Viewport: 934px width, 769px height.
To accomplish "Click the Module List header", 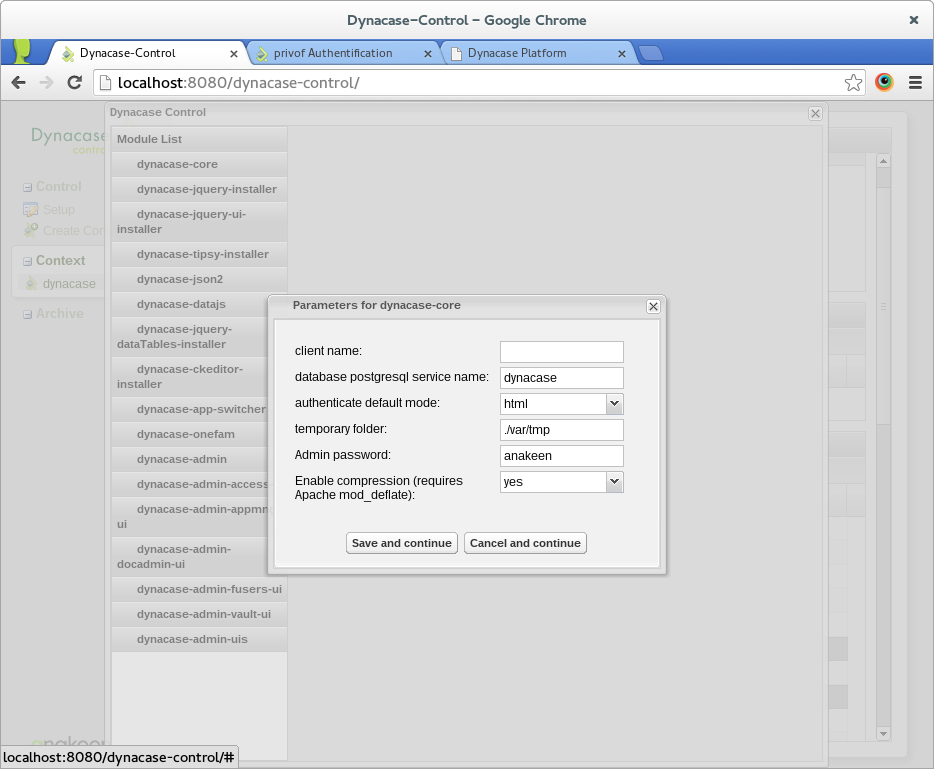I will 199,139.
